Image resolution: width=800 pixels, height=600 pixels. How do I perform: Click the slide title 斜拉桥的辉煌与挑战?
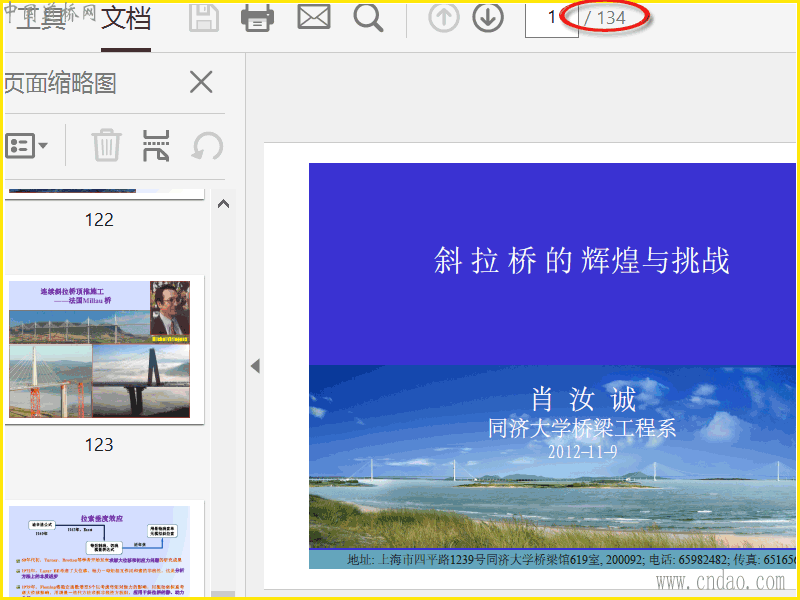point(582,260)
